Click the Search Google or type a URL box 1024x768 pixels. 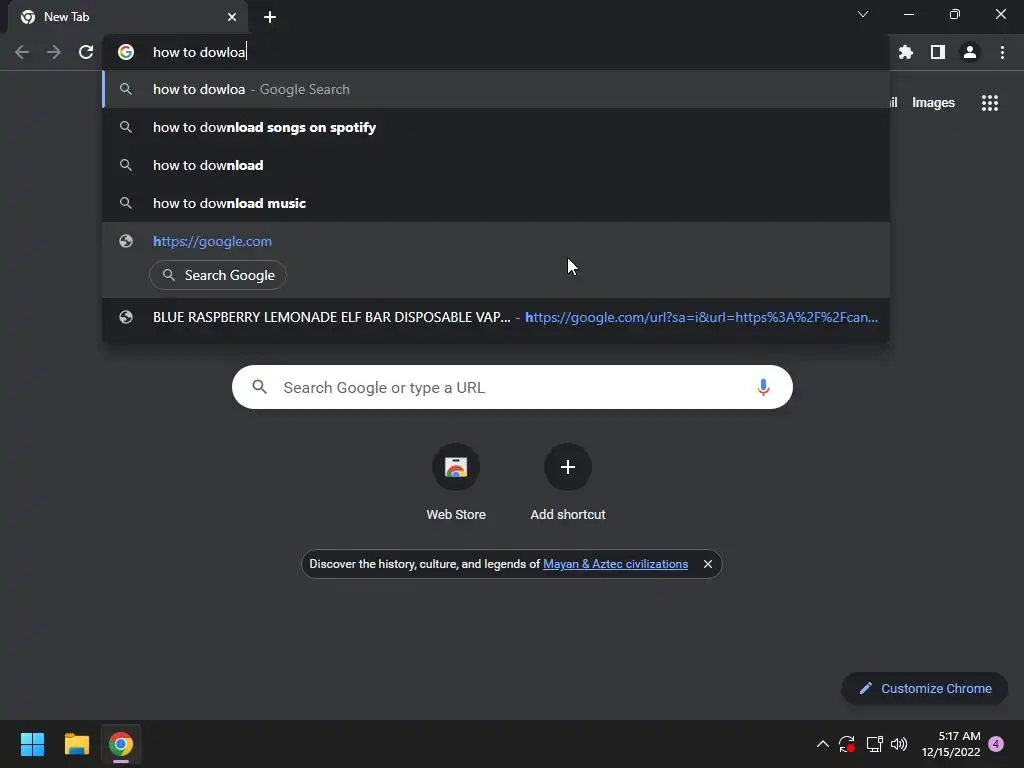[x=512, y=387]
